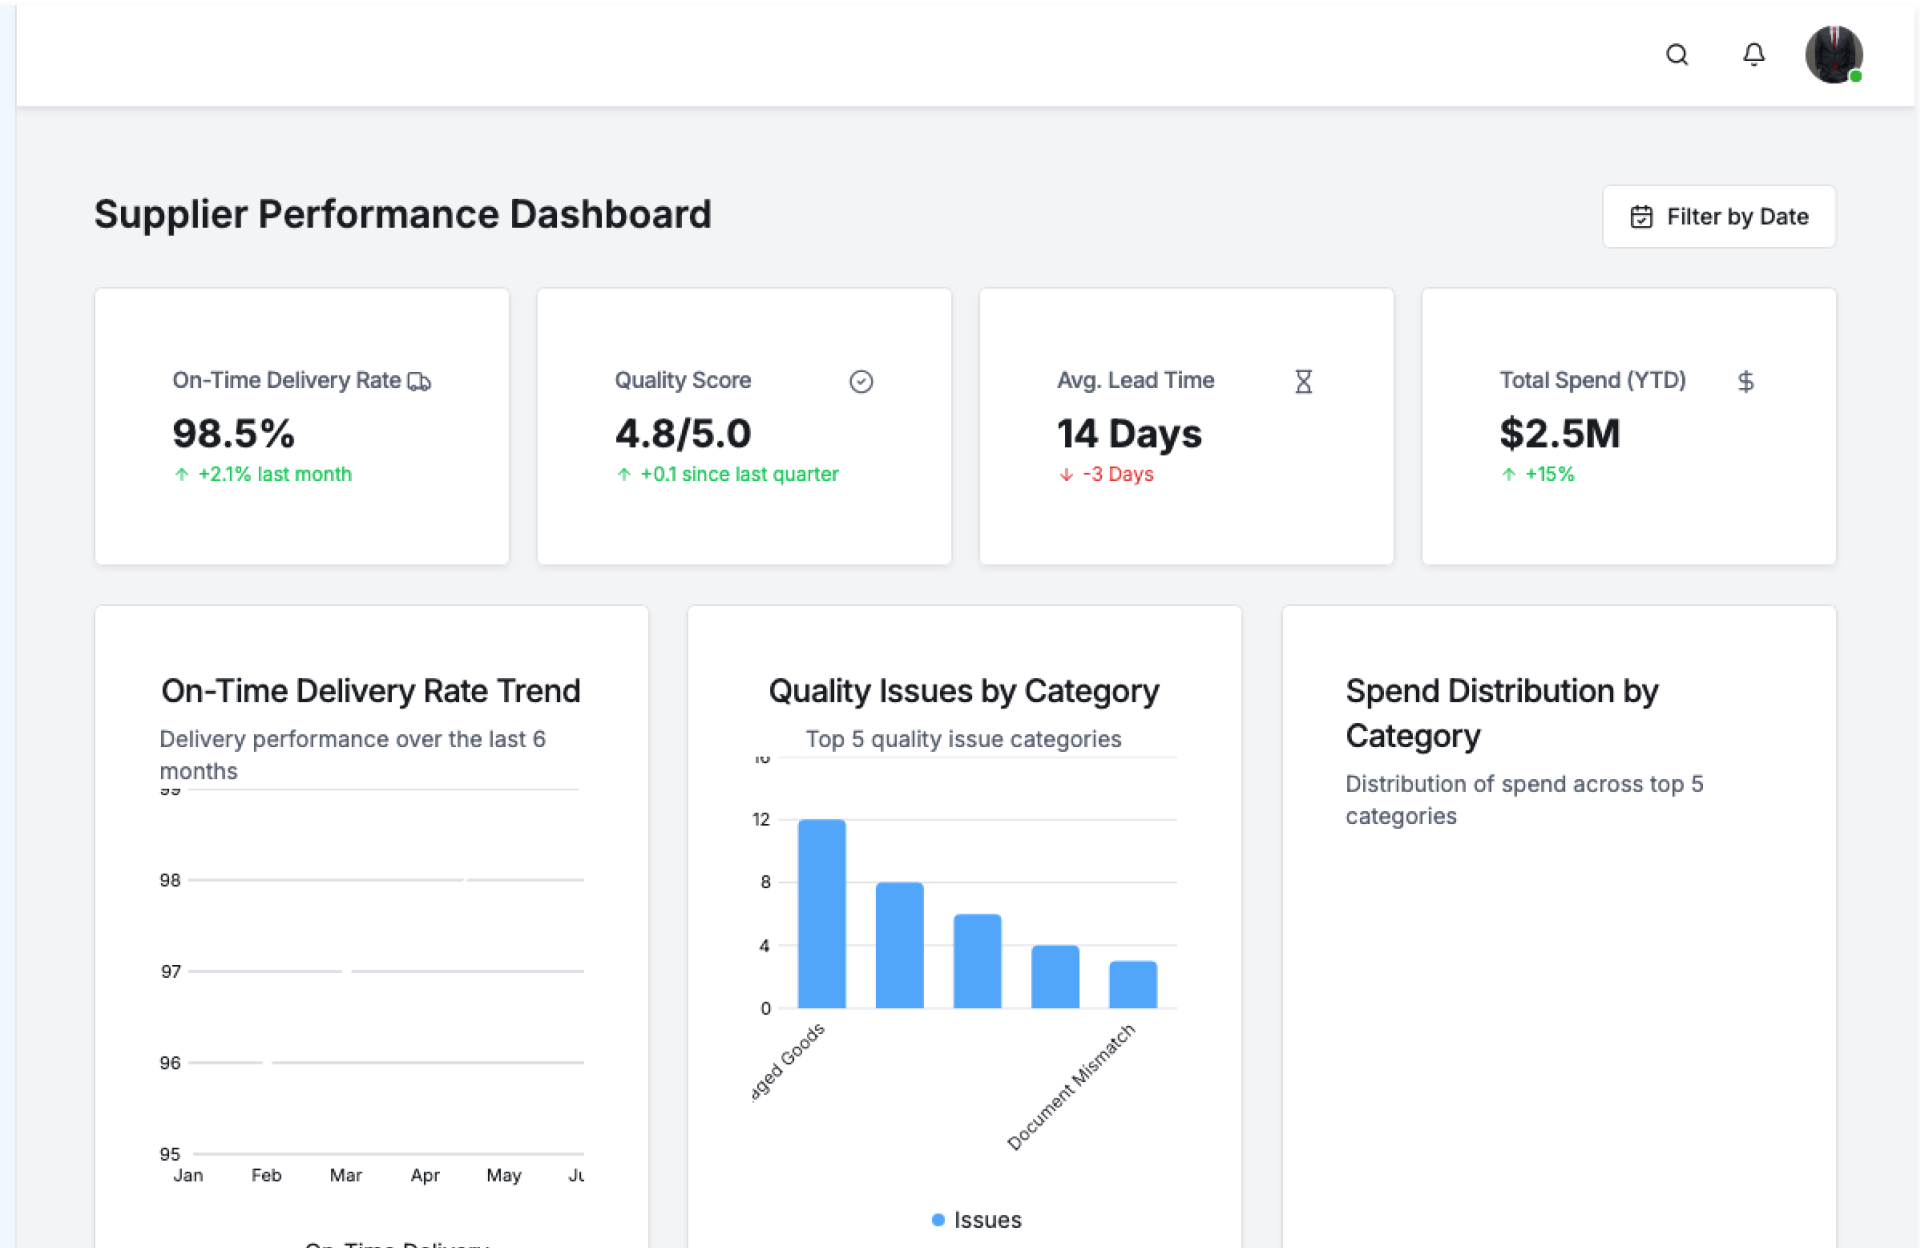The image size is (1920, 1248).
Task: Click the Mar label on the trend chart axis
Action: [x=345, y=1176]
